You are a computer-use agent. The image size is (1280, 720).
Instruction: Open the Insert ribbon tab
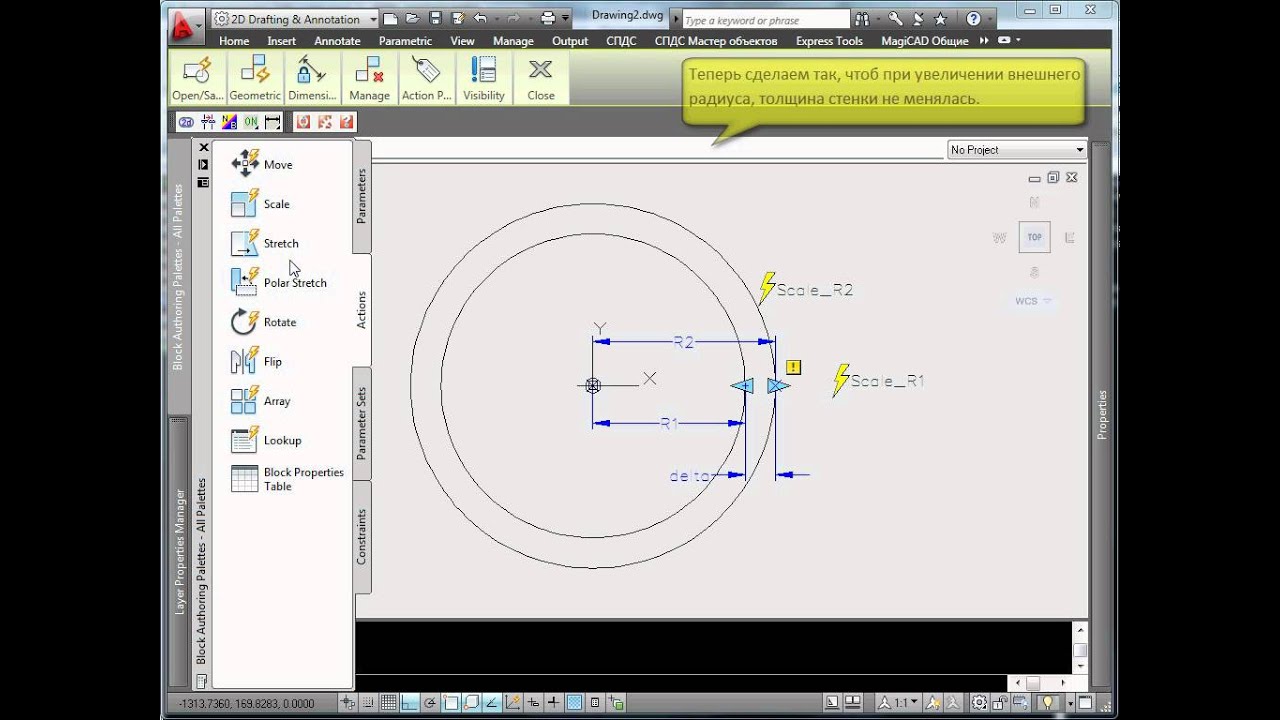click(281, 41)
